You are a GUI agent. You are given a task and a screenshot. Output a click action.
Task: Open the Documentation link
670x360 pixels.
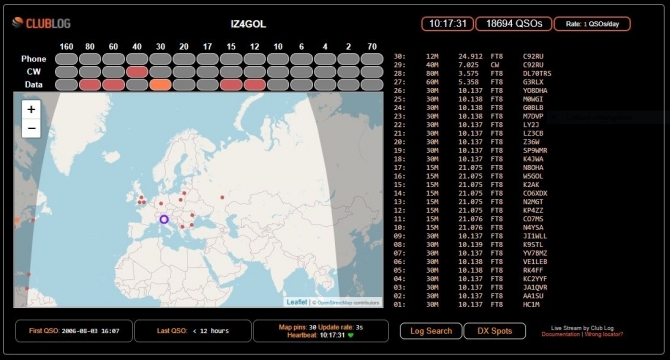coord(561,334)
